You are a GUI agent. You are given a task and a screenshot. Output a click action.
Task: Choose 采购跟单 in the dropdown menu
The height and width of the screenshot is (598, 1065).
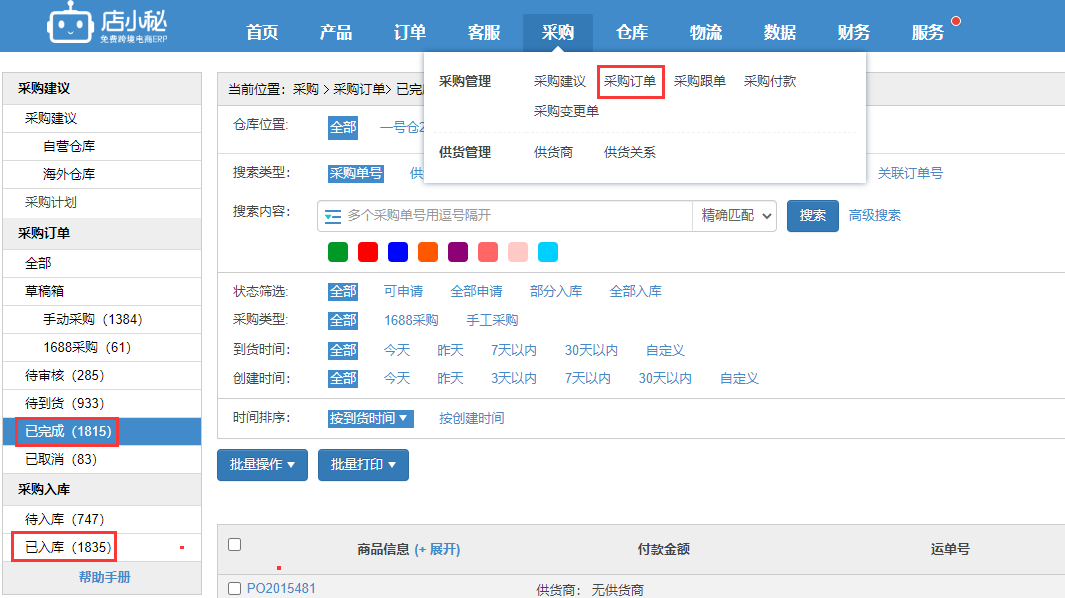[x=700, y=82]
